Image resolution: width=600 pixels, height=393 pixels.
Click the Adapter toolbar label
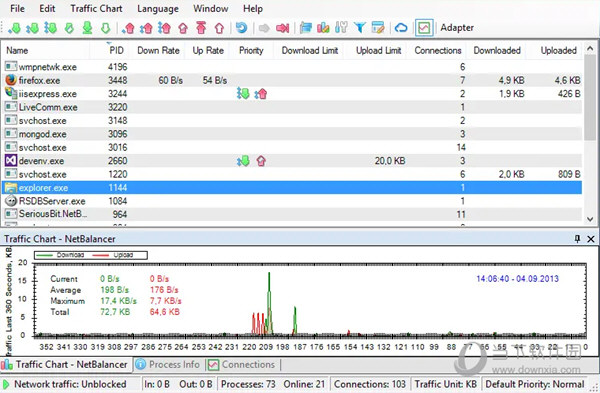(457, 28)
